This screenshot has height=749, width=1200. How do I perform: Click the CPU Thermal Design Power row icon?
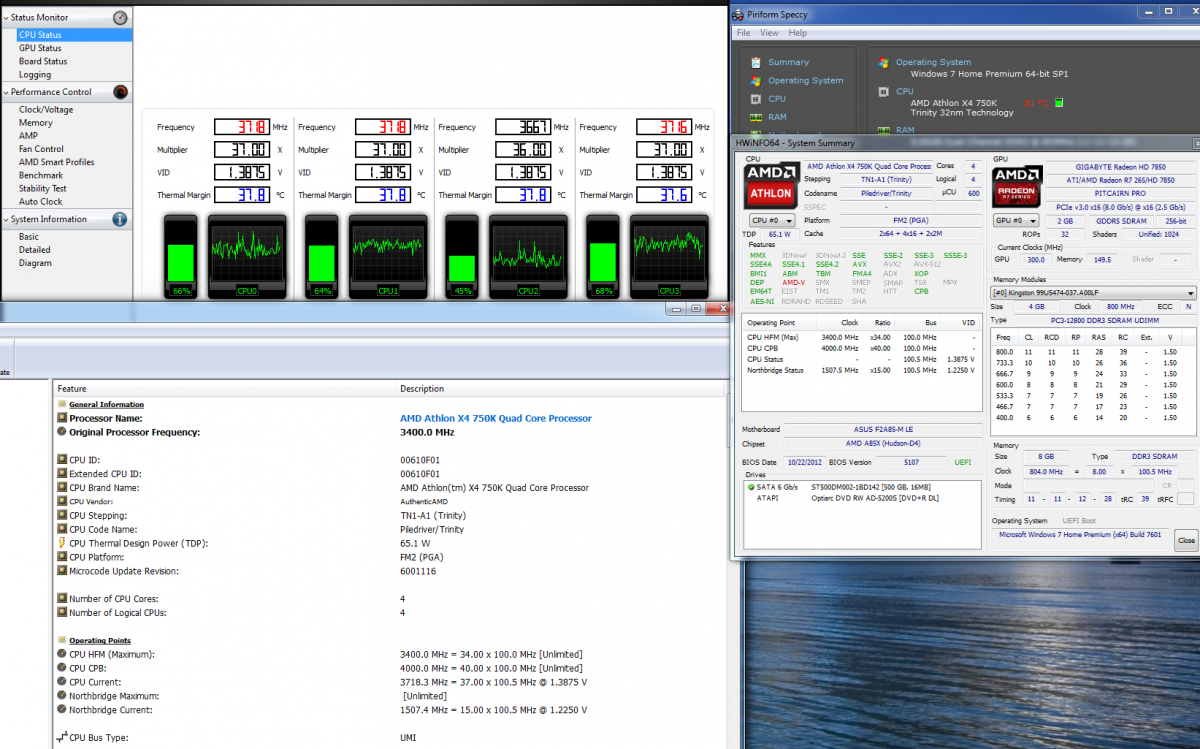coord(62,543)
